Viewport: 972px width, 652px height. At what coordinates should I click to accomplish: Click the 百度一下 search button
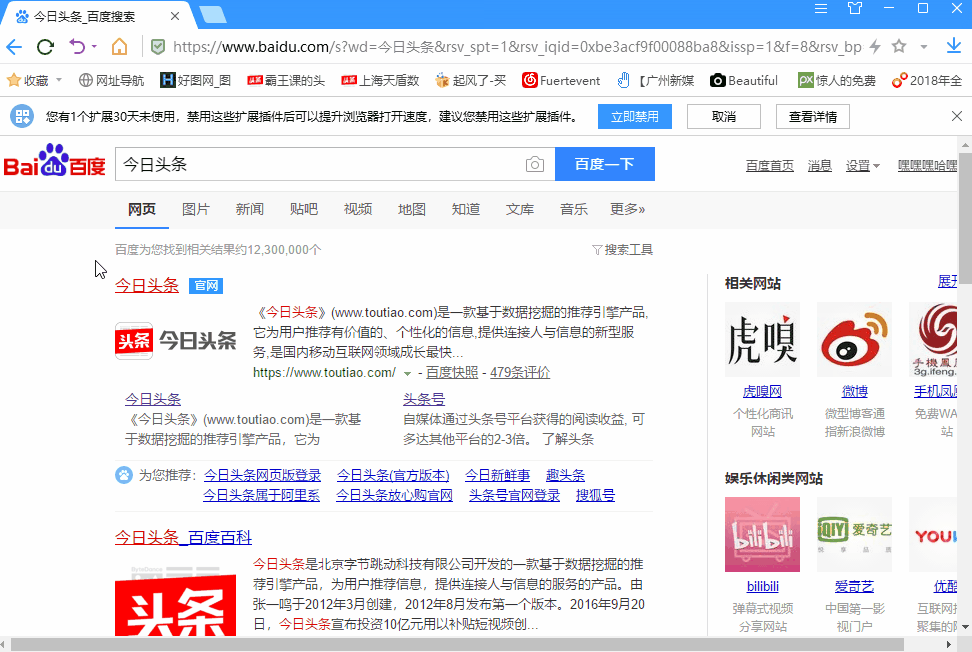pos(604,164)
